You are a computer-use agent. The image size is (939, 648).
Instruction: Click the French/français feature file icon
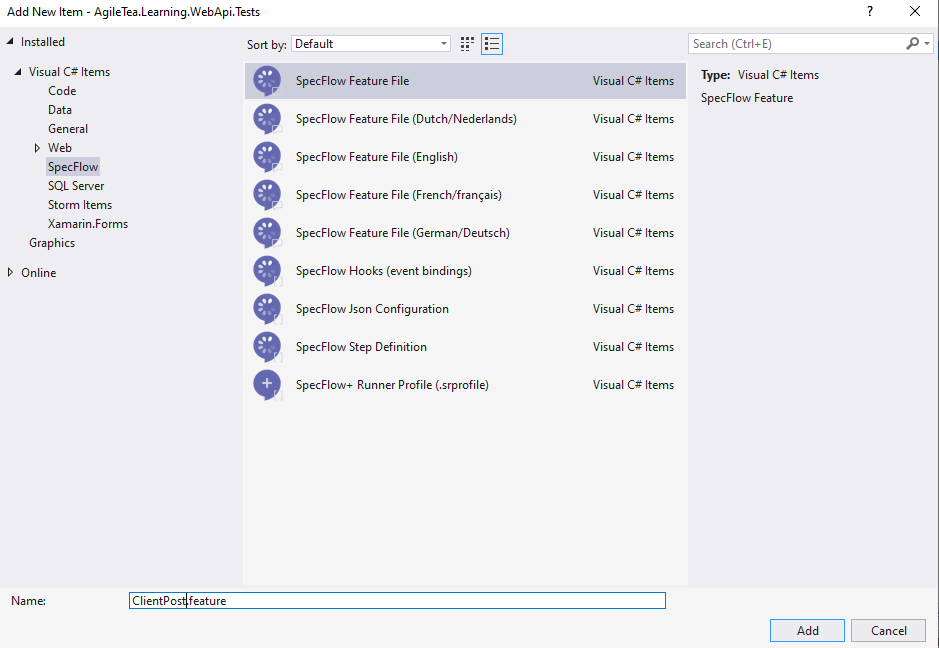coord(267,195)
